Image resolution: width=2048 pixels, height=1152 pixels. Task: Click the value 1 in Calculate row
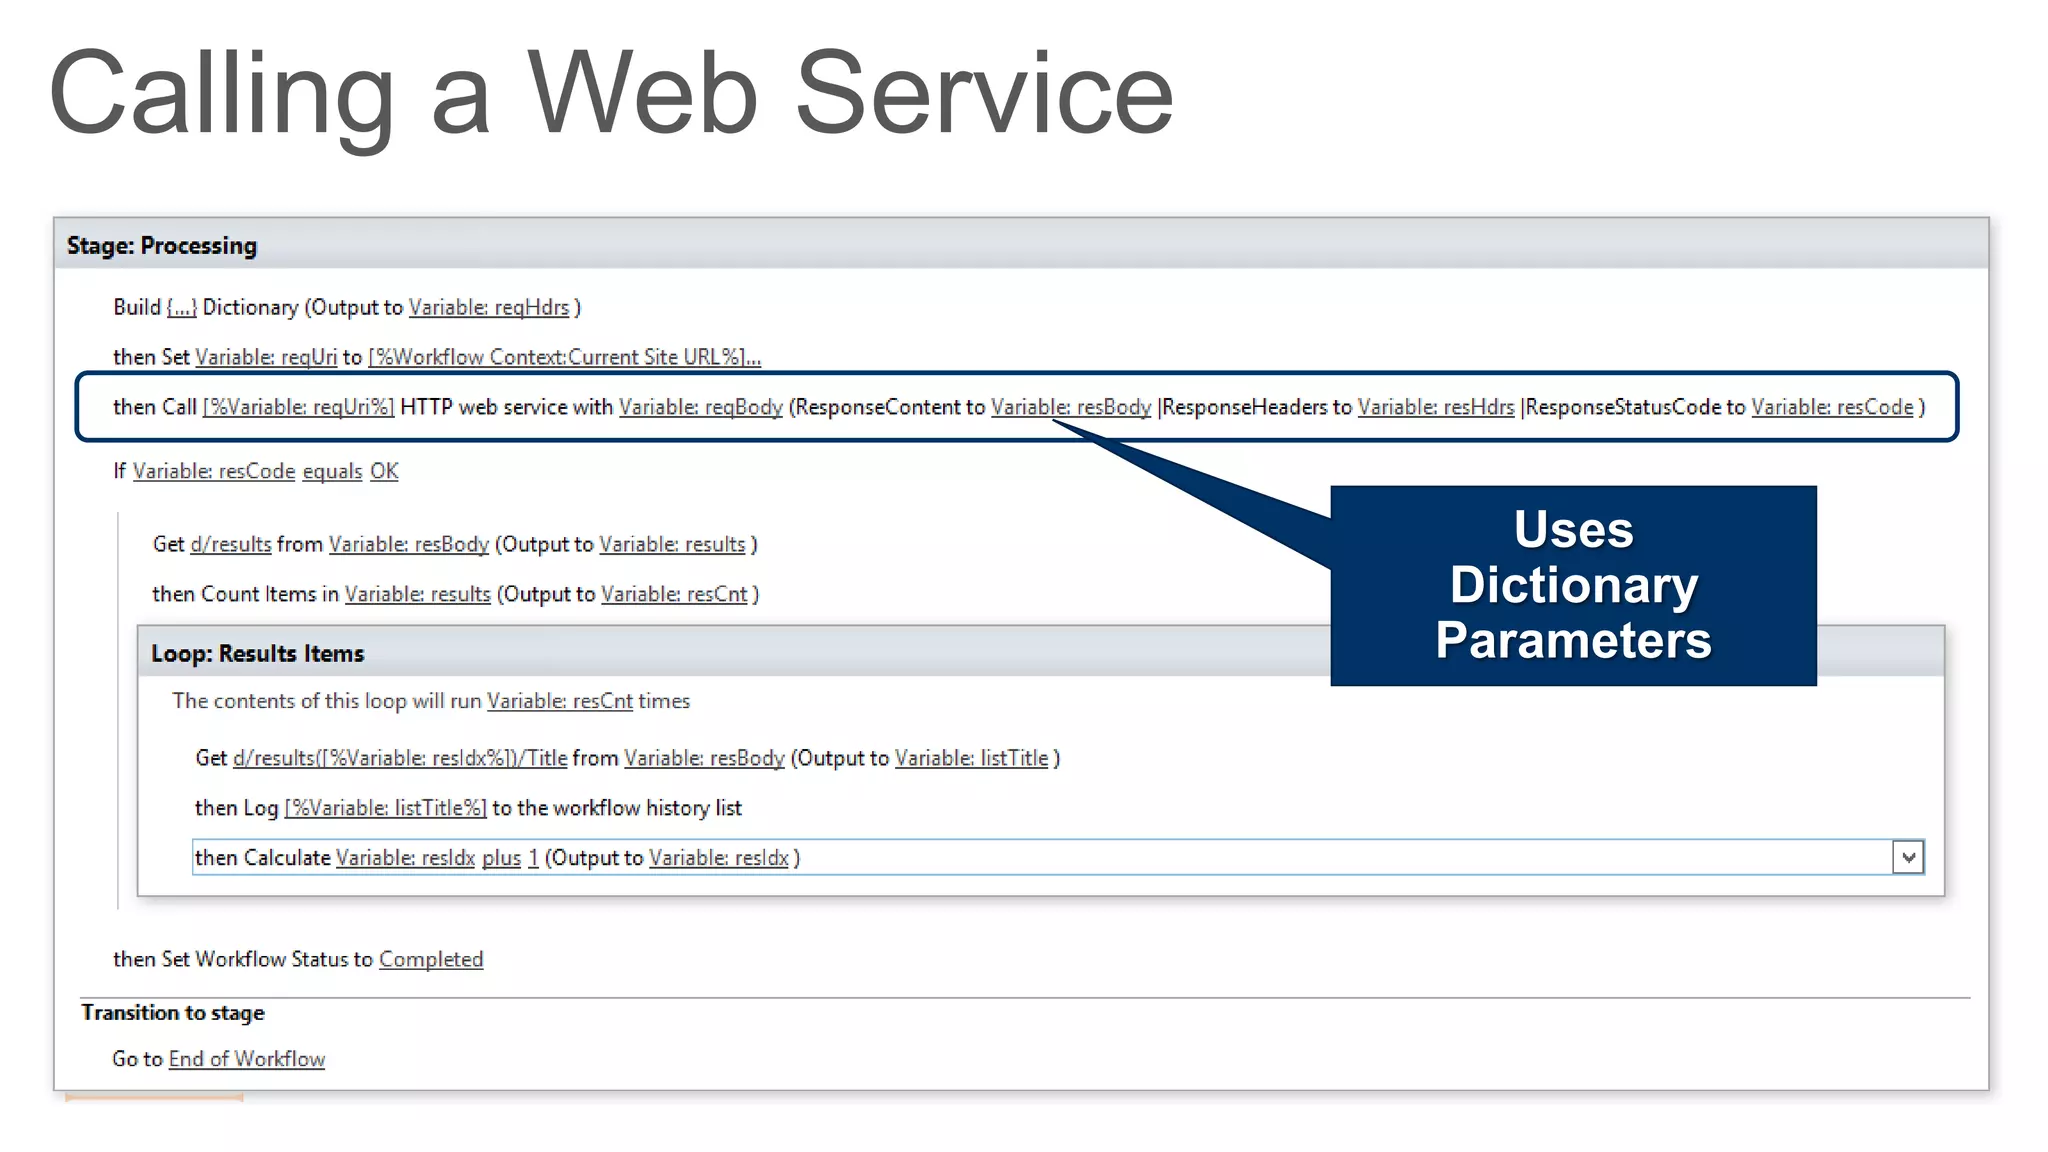pyautogui.click(x=533, y=858)
